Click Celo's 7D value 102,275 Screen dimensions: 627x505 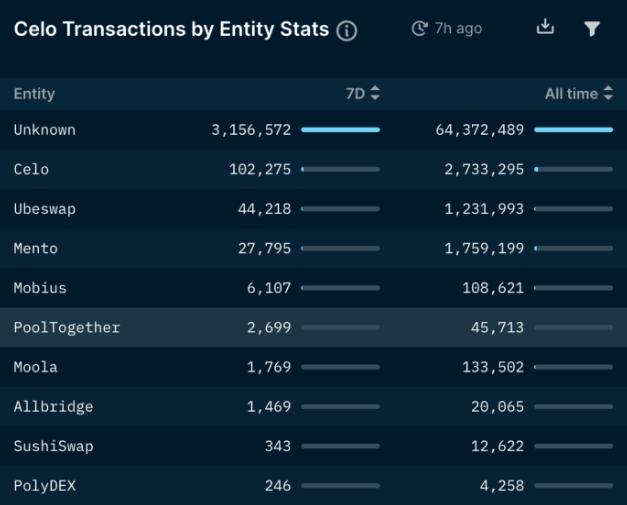260,170
